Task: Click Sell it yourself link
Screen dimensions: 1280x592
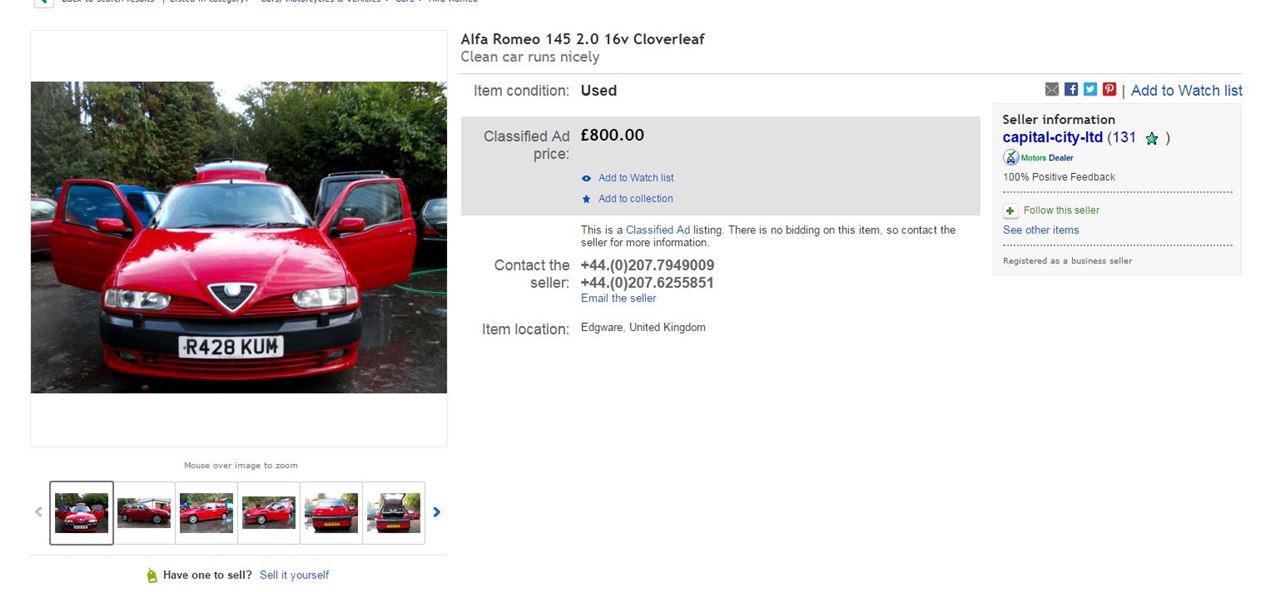Action: coord(294,575)
